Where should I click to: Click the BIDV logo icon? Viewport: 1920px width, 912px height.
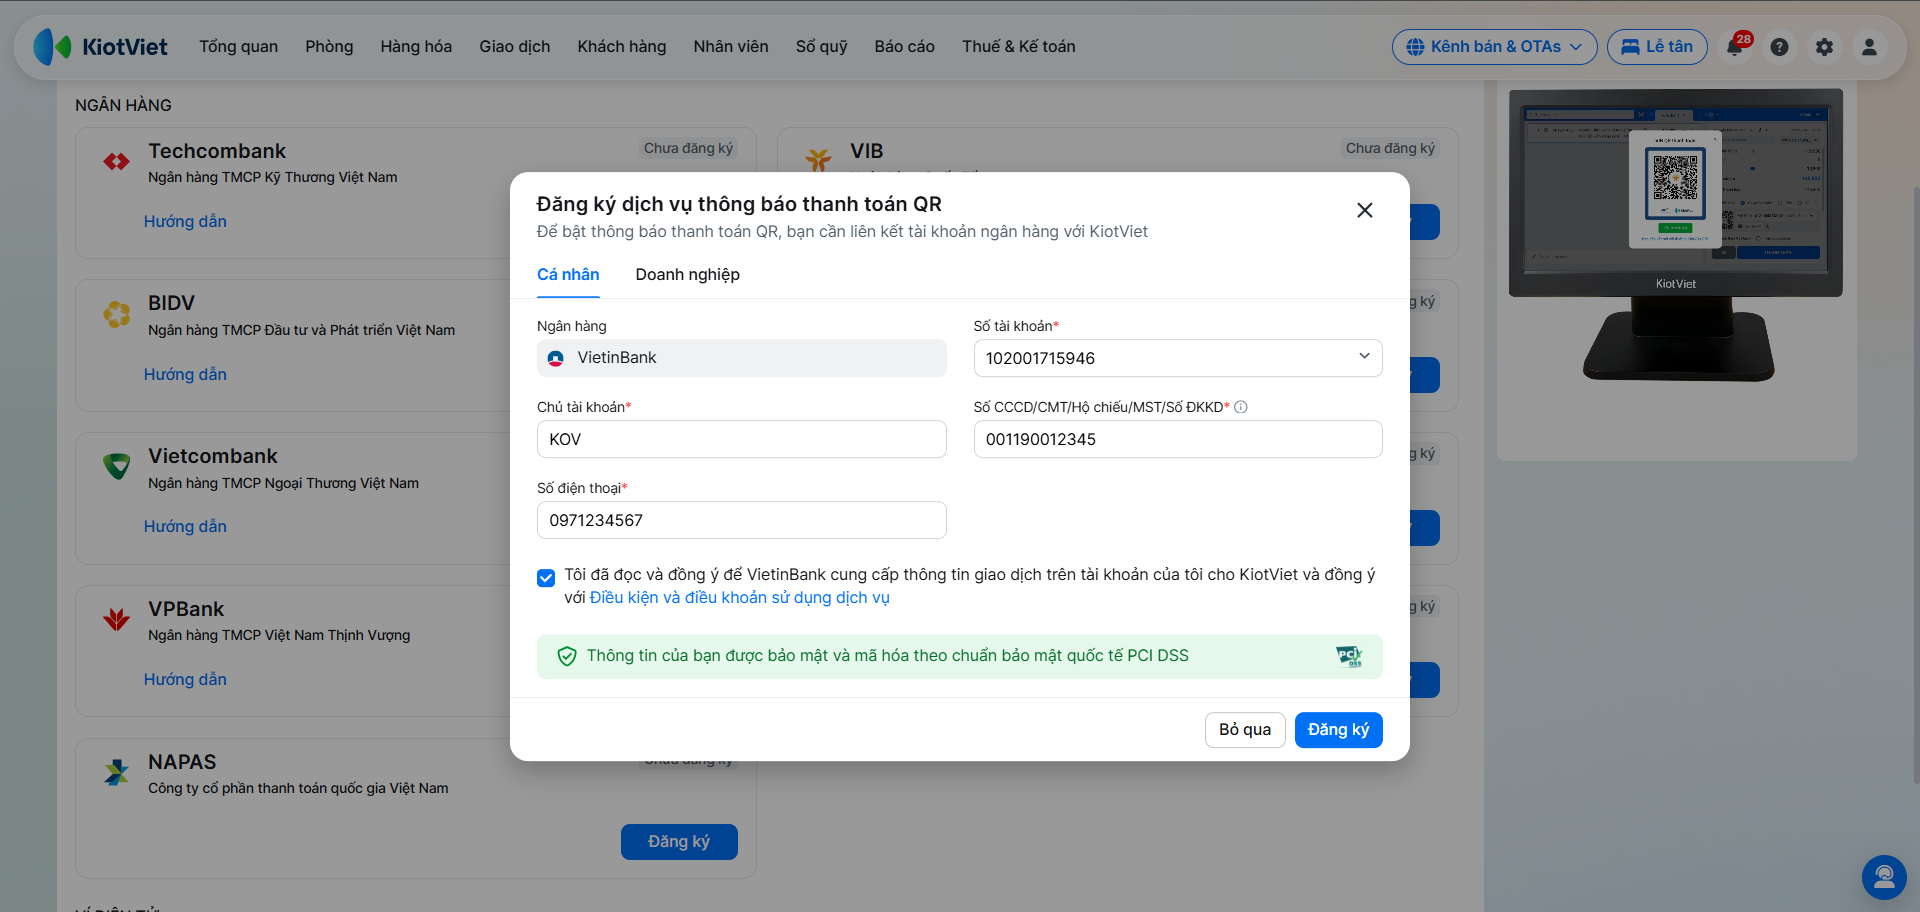(117, 314)
